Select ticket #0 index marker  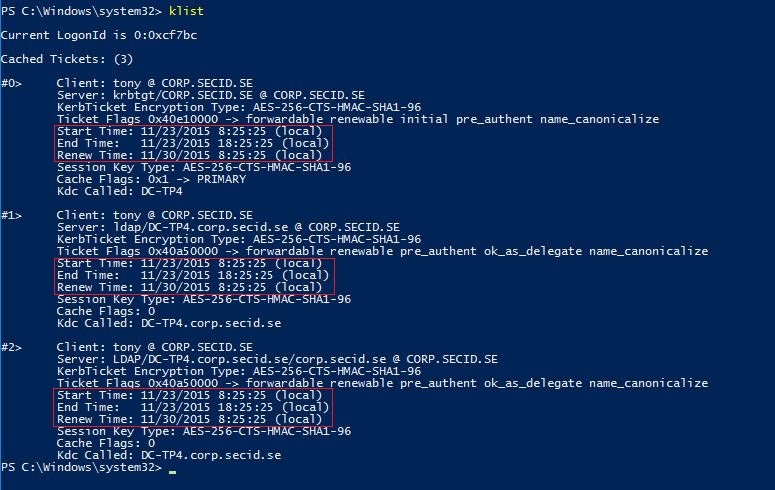(11, 83)
